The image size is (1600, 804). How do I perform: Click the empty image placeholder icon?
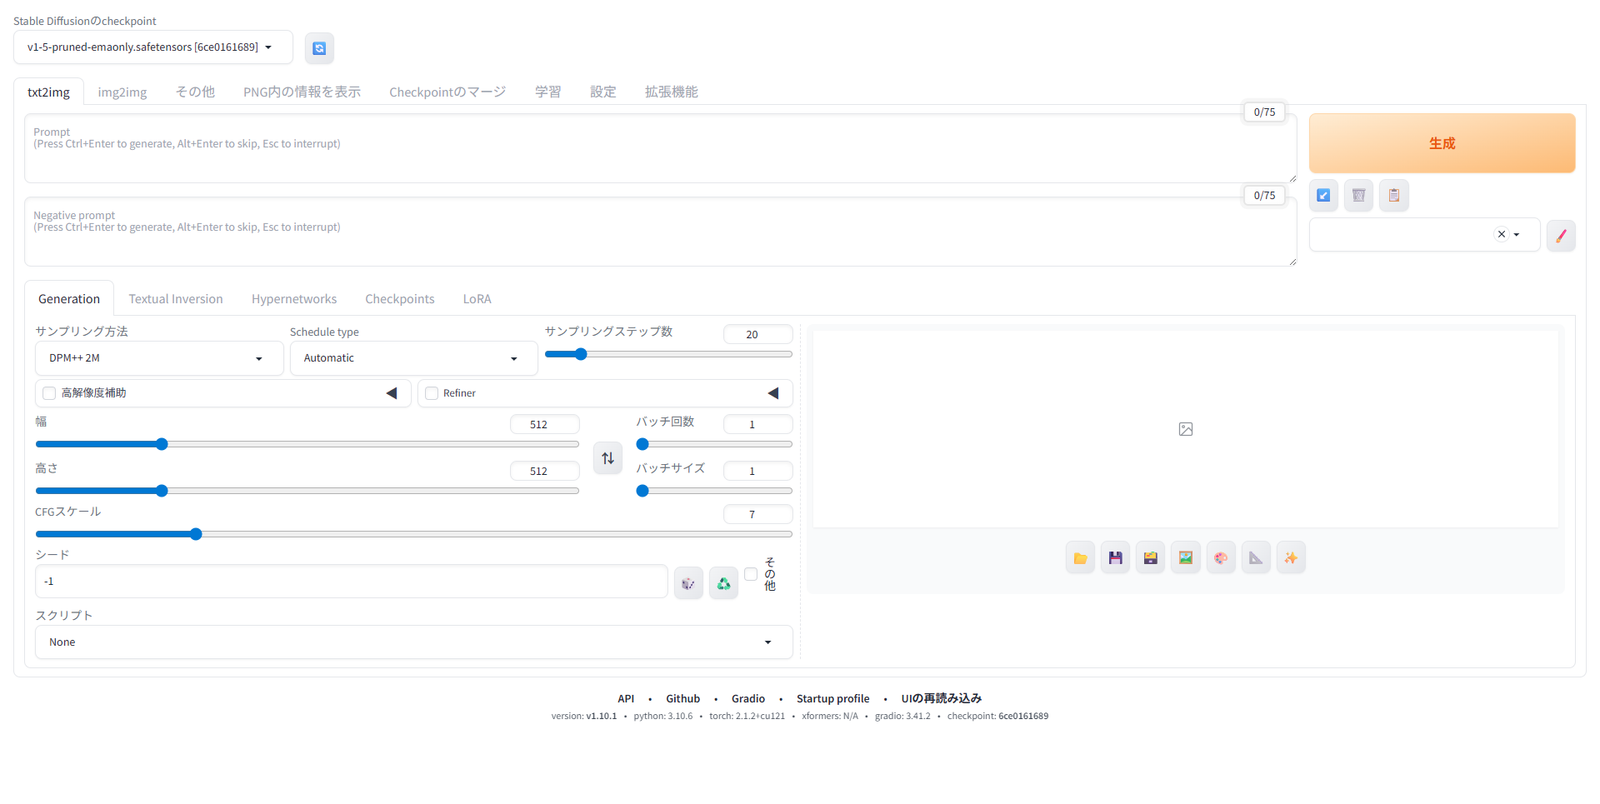click(1185, 429)
